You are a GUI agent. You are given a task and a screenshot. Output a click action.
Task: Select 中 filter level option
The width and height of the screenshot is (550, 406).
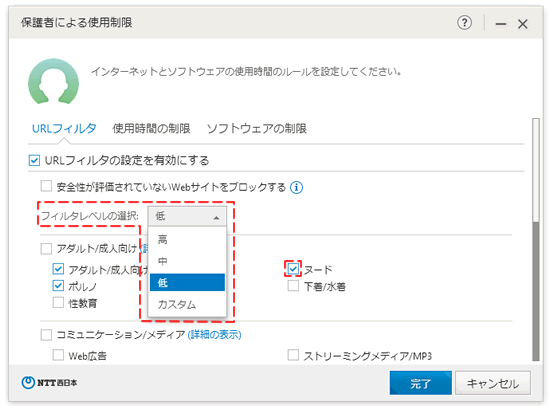(187, 261)
